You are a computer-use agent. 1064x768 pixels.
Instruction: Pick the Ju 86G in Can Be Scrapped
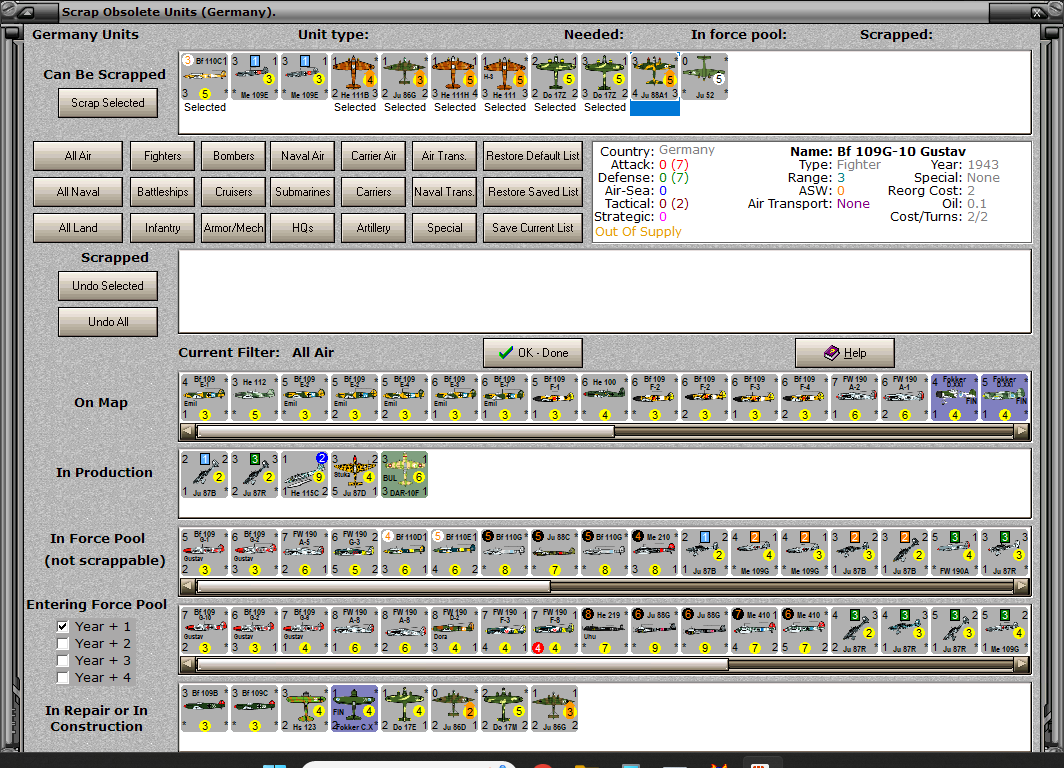(x=404, y=77)
